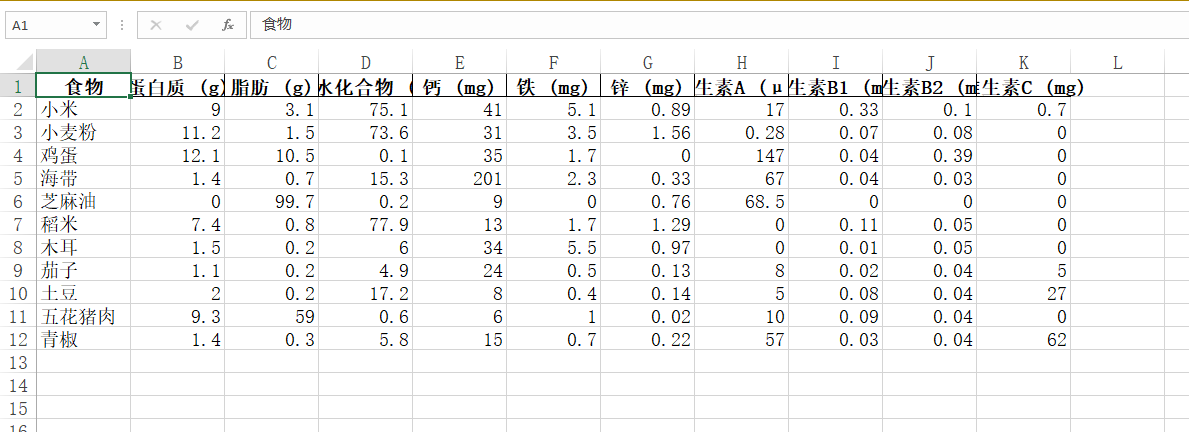Click the 芝麻油 cell
This screenshot has height=432, width=1189.
tap(83, 202)
